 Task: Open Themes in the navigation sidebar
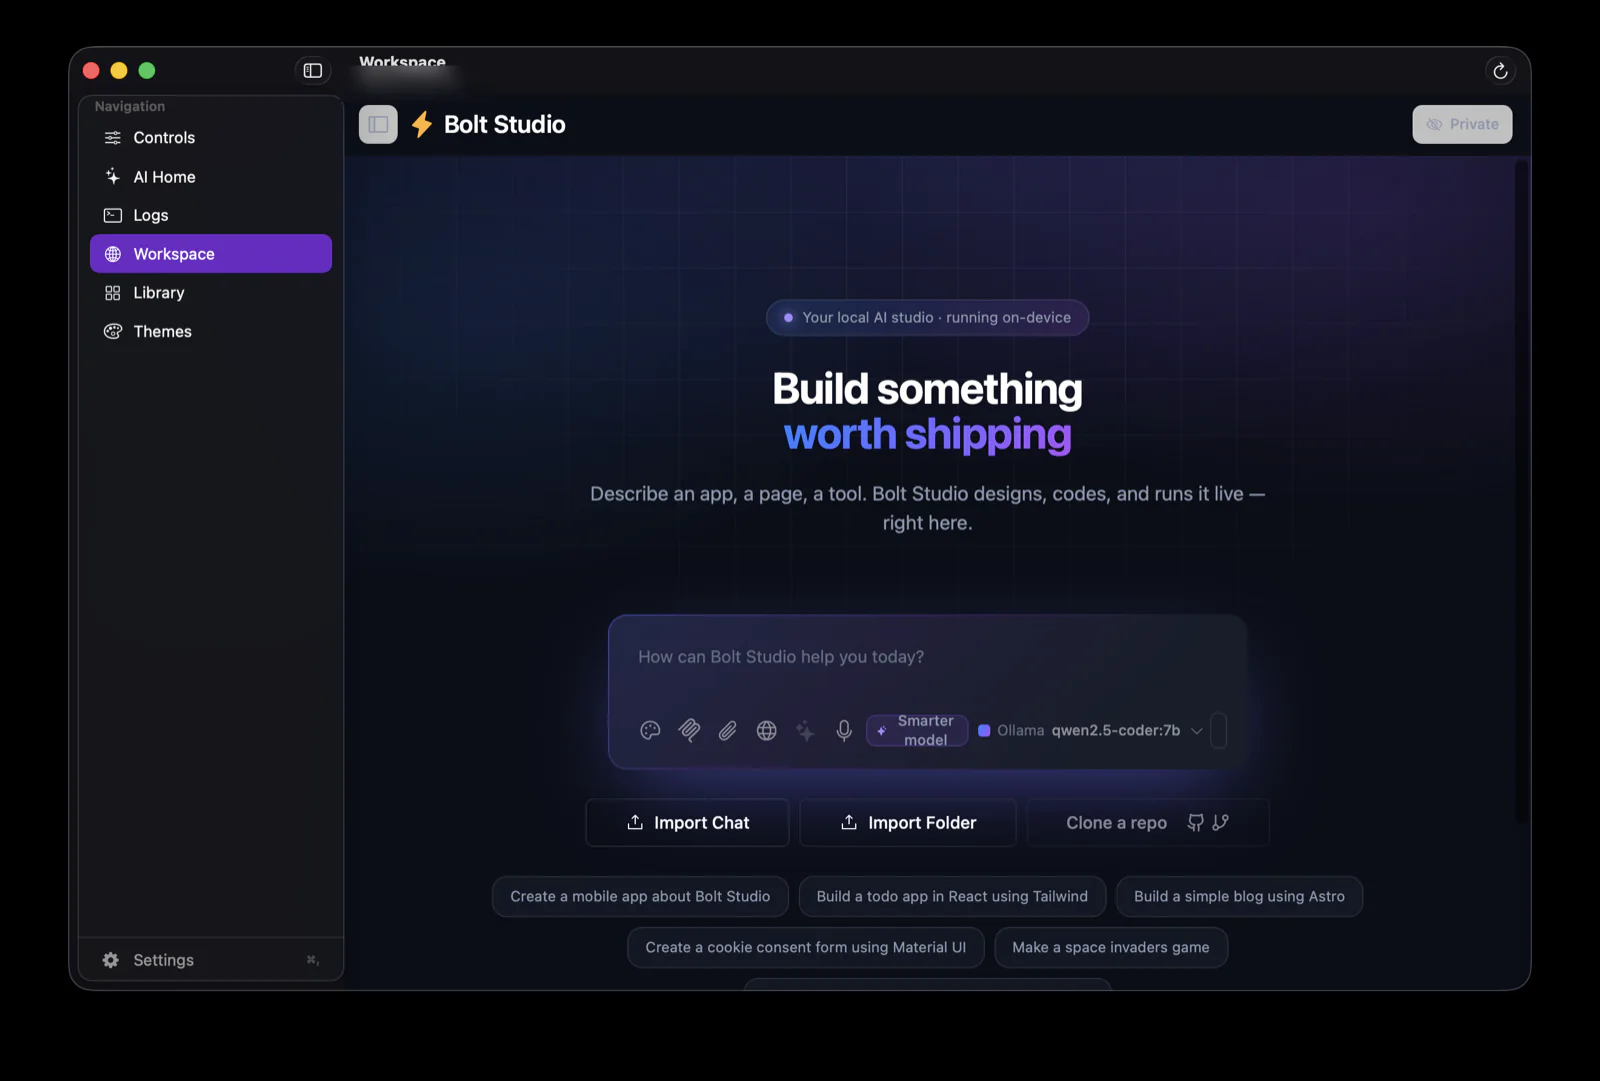click(211, 331)
